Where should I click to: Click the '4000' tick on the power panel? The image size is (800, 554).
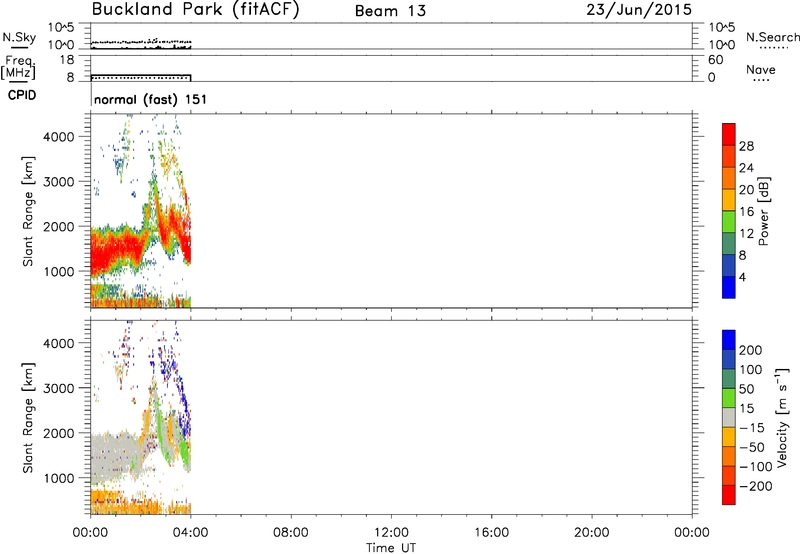click(x=59, y=137)
